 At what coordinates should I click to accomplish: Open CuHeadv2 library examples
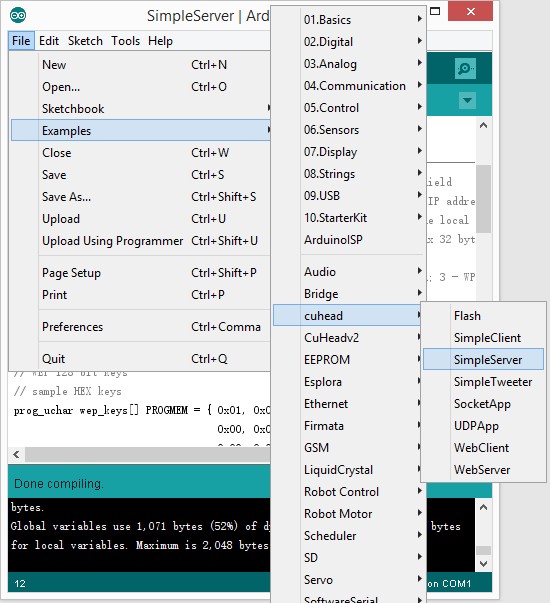click(348, 338)
